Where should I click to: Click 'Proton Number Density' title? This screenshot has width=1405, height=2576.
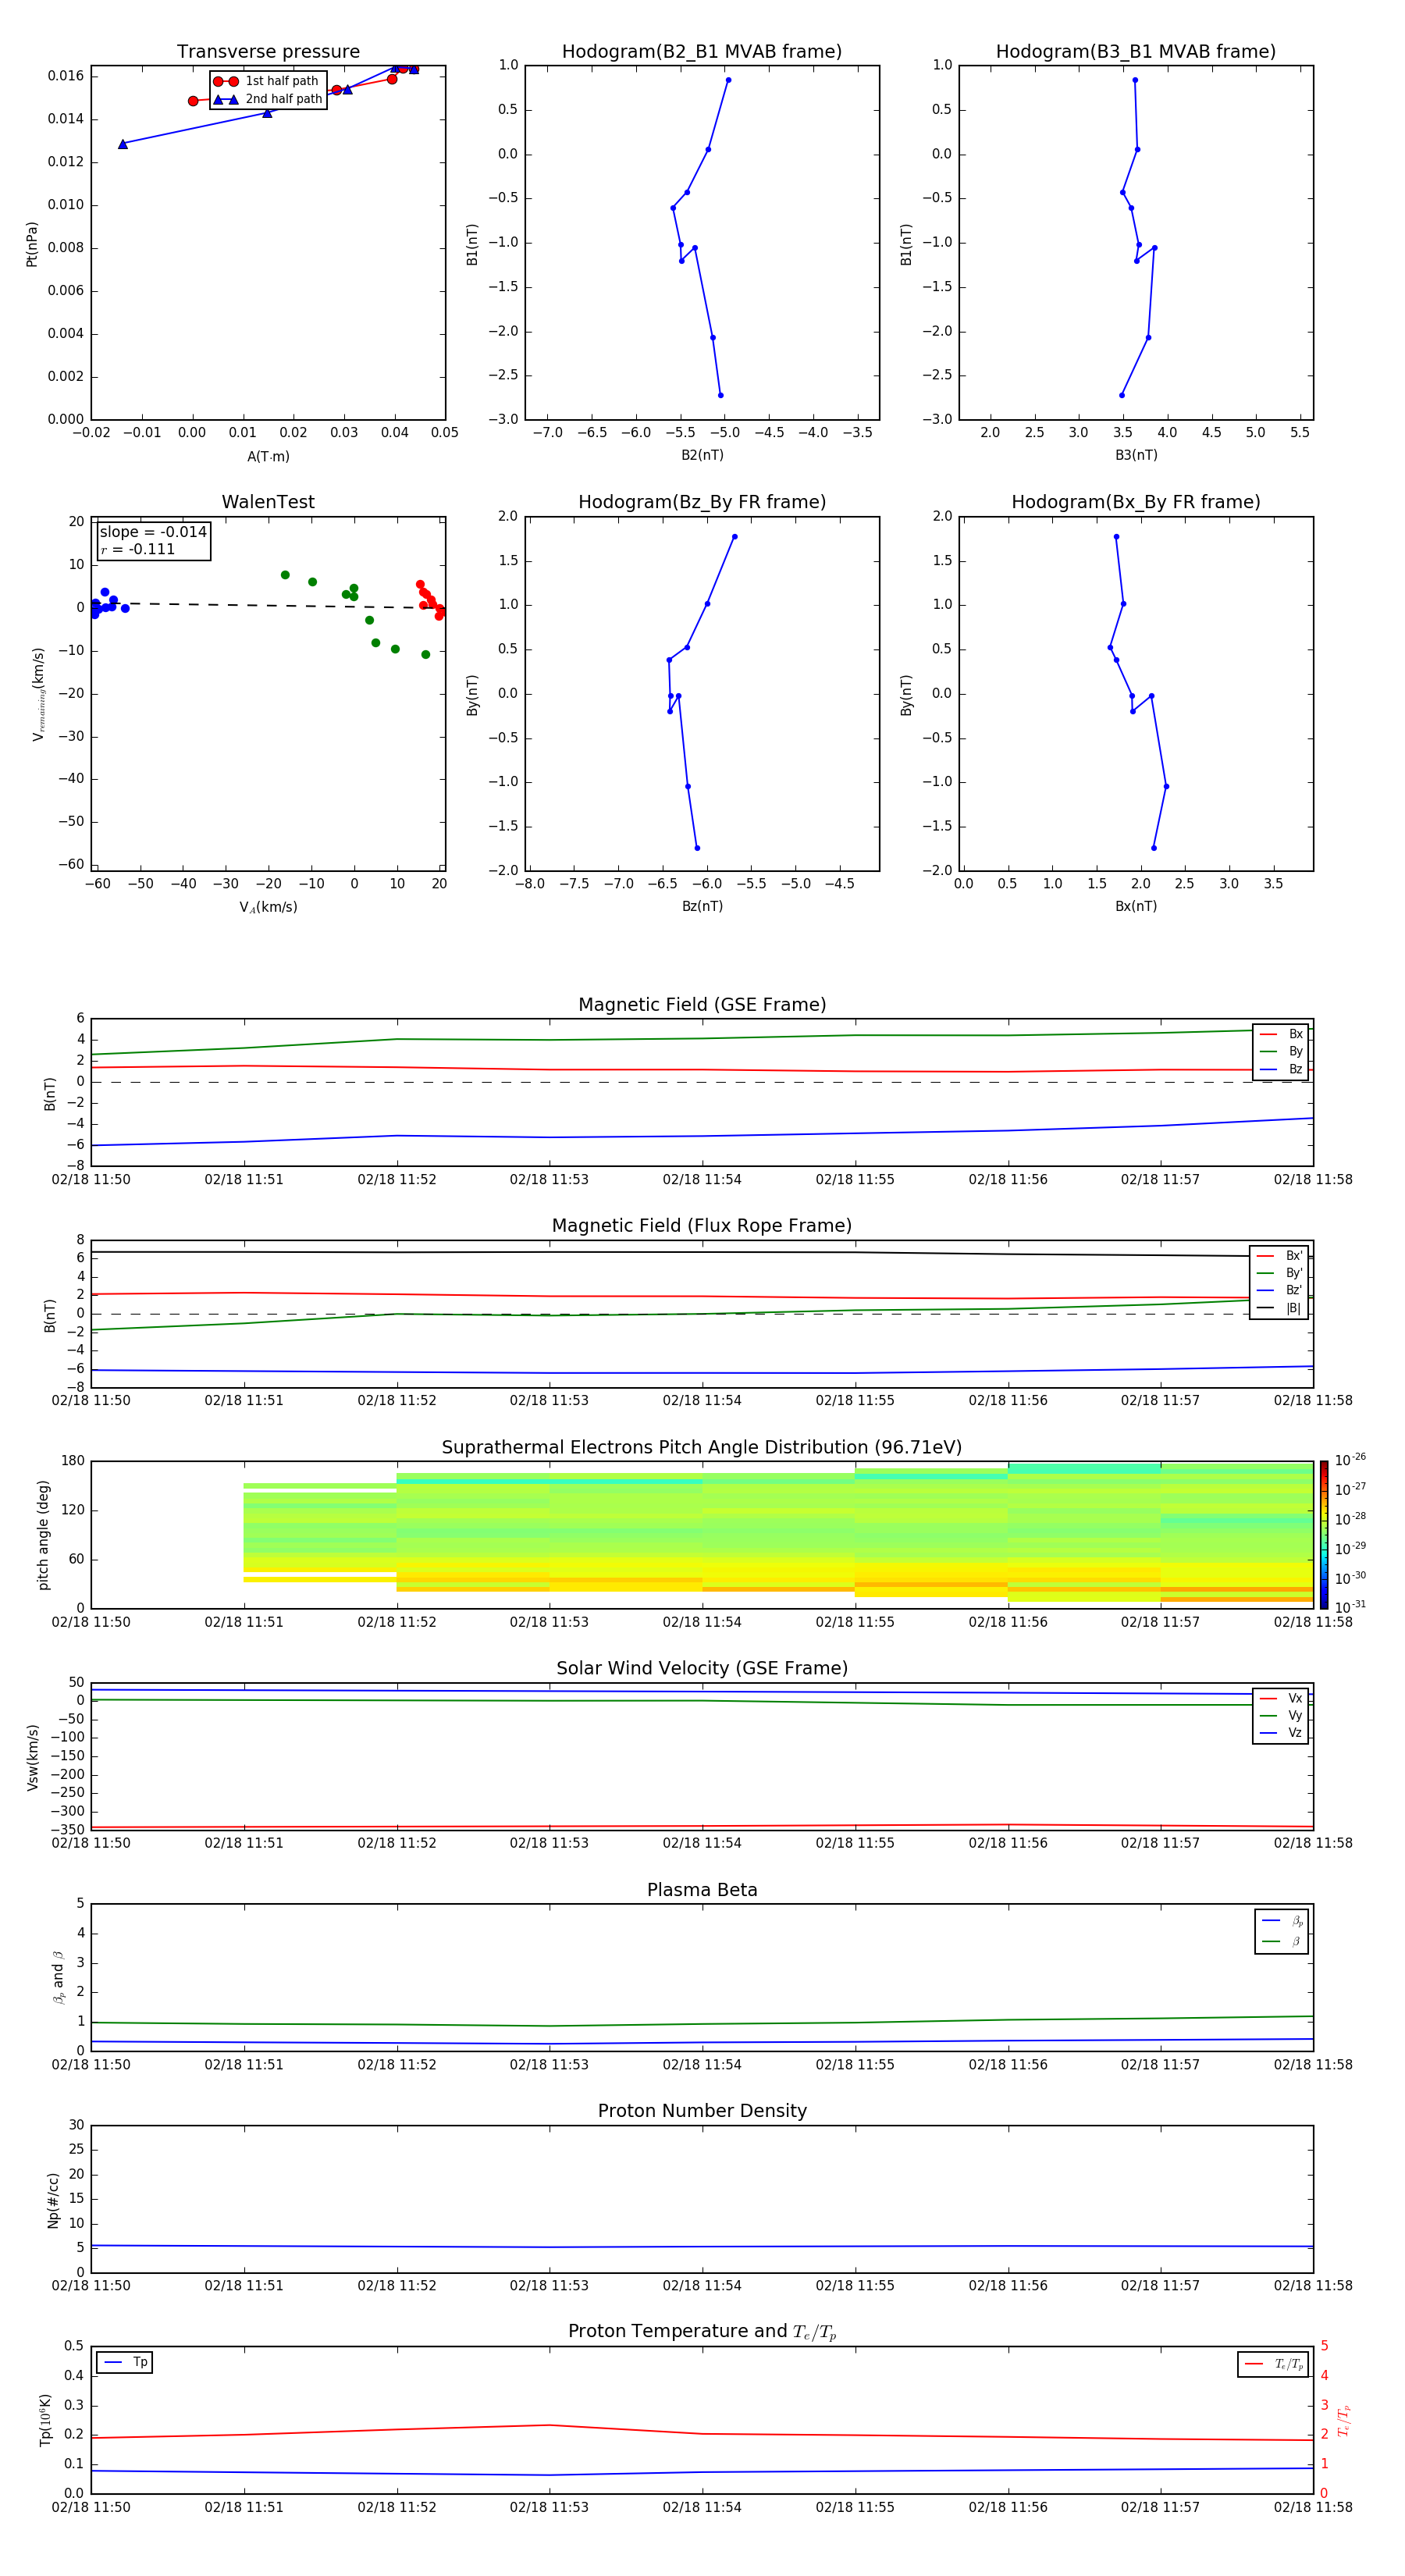(x=702, y=2111)
